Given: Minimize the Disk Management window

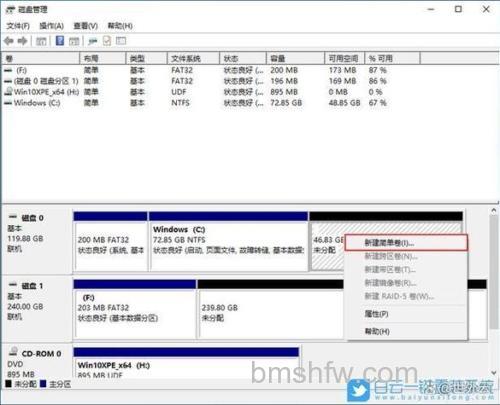Looking at the screenshot, I should coord(431,9).
